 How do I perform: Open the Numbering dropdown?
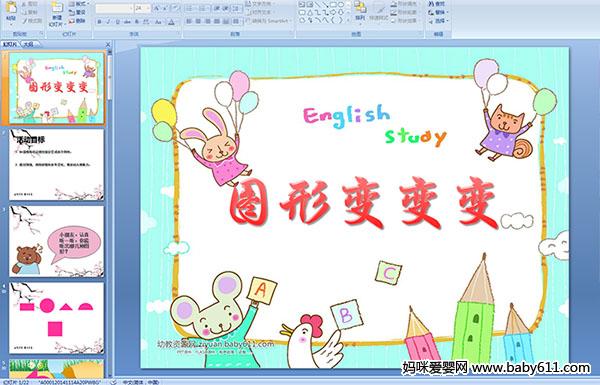pyautogui.click(x=204, y=8)
